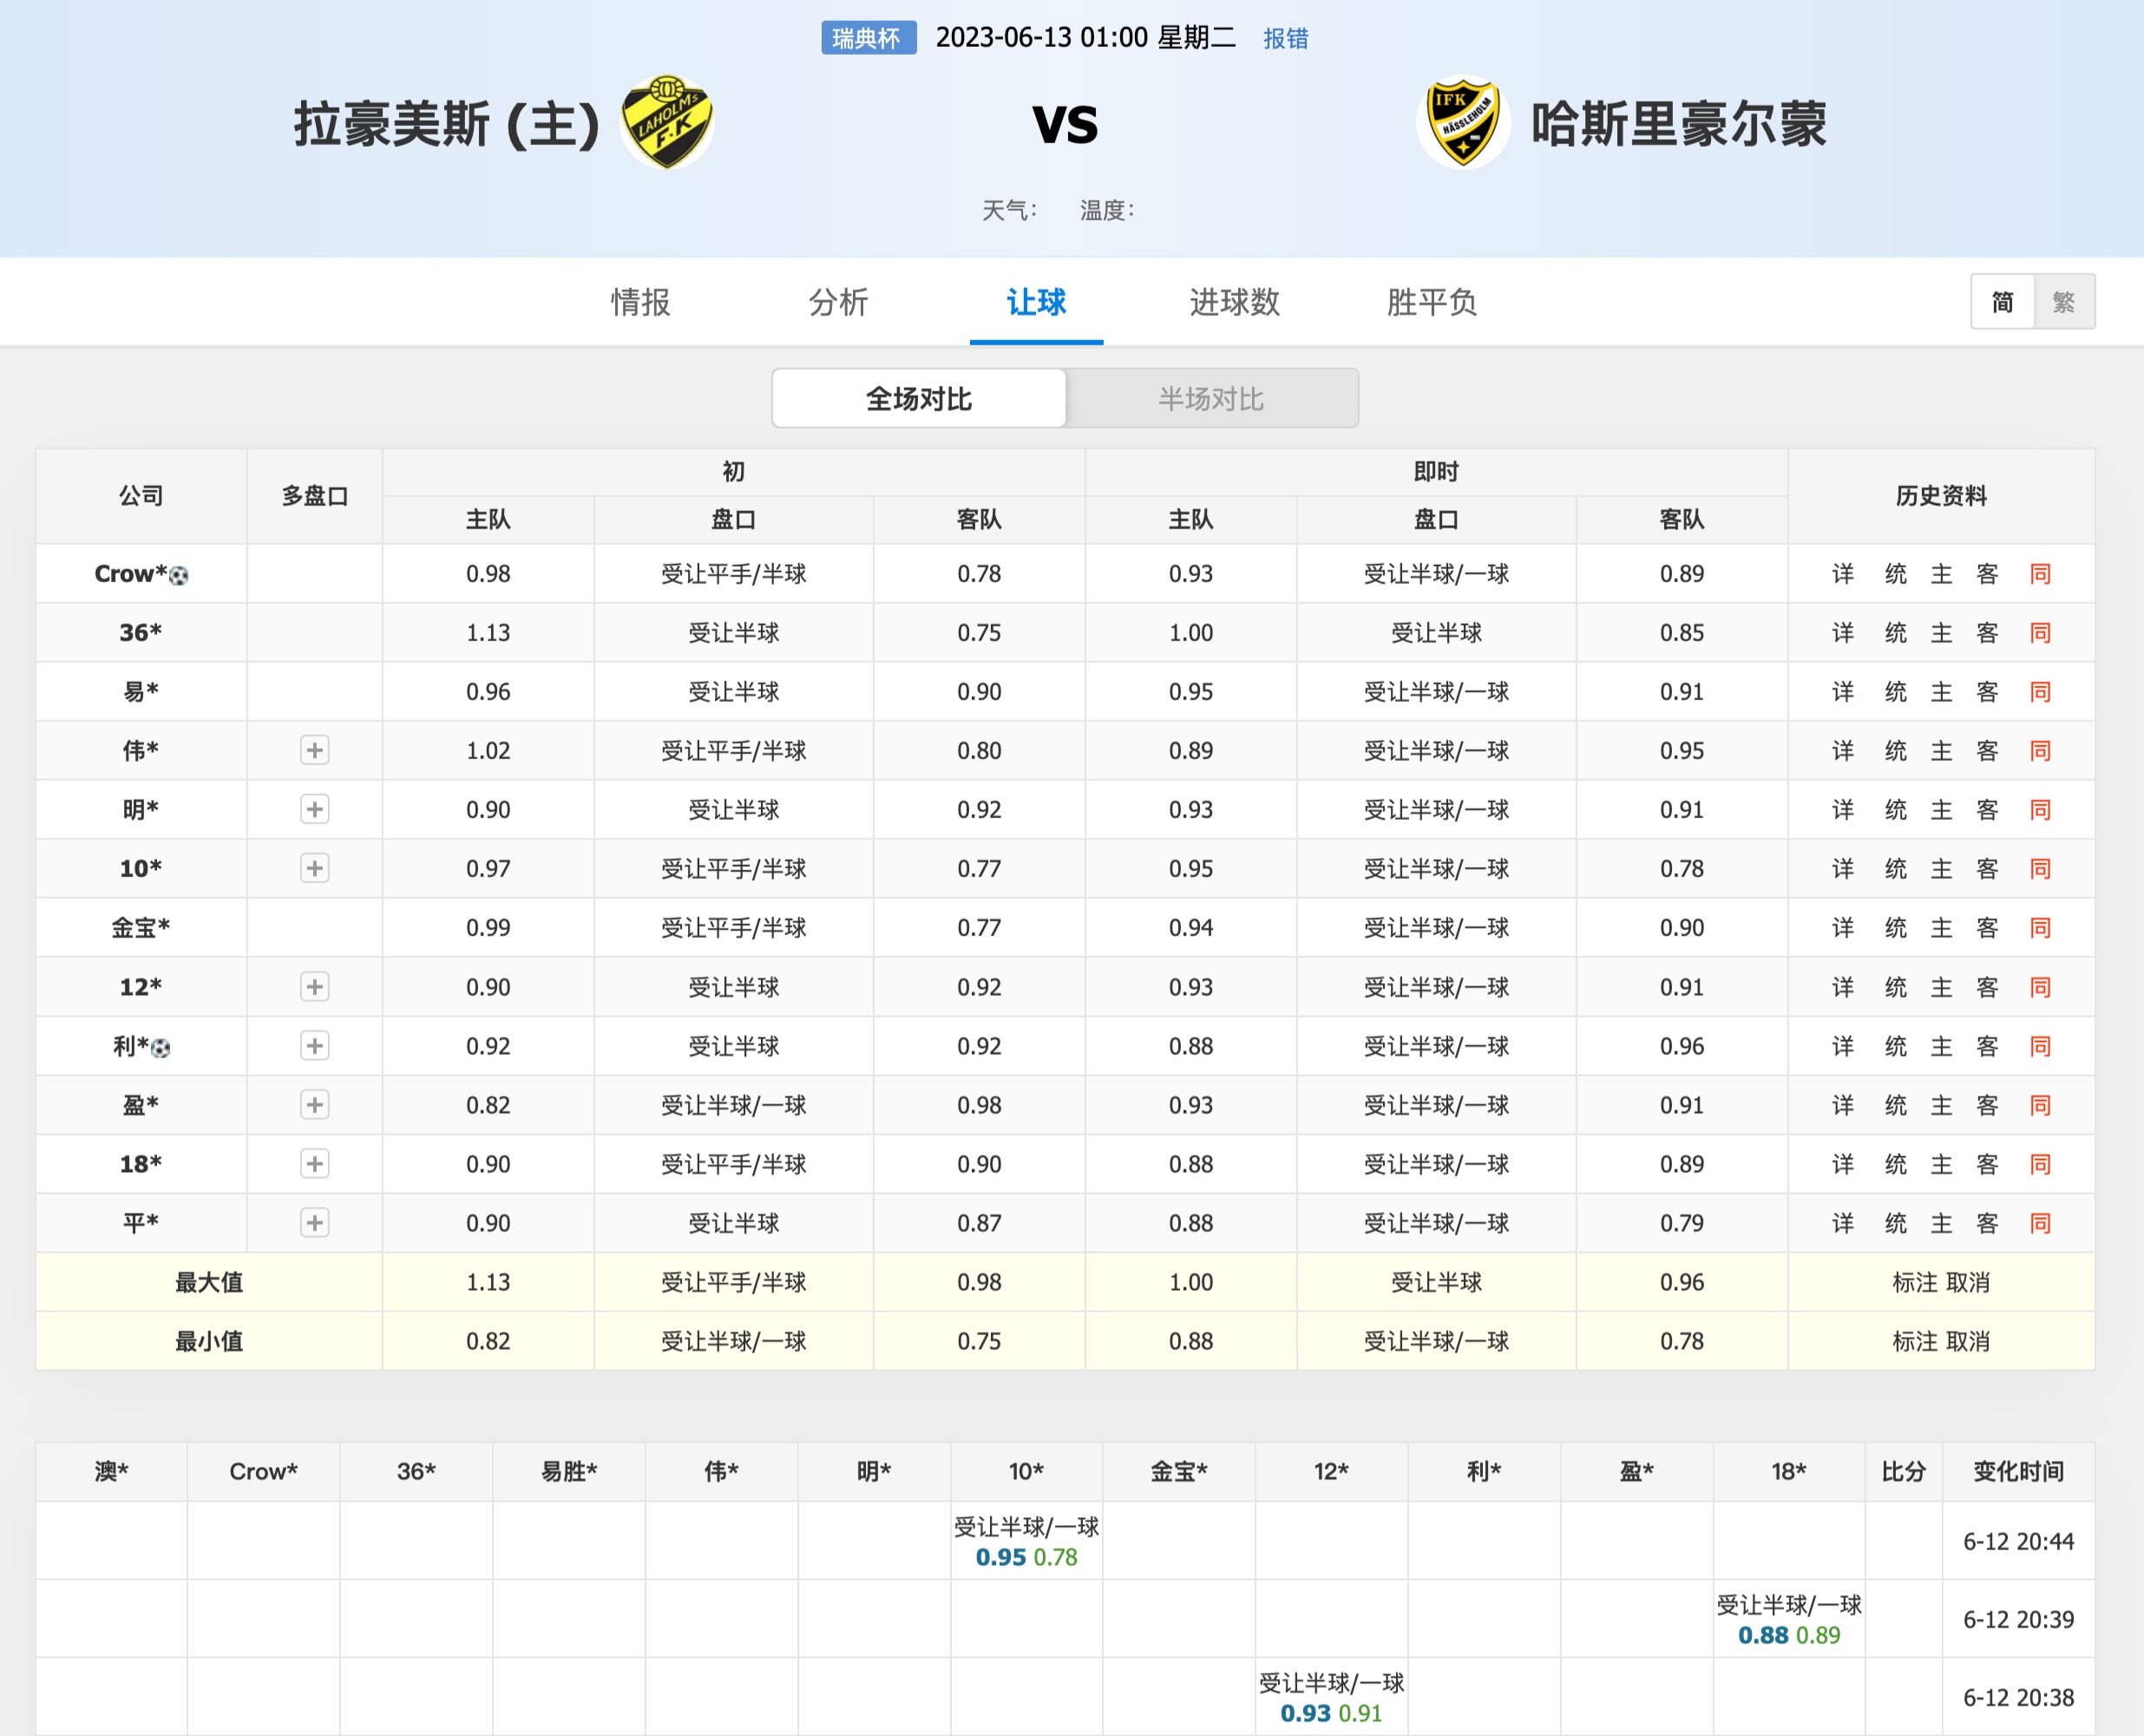2144x1736 pixels.
Task: Switch to the 进球数 tab
Action: click(x=1234, y=302)
